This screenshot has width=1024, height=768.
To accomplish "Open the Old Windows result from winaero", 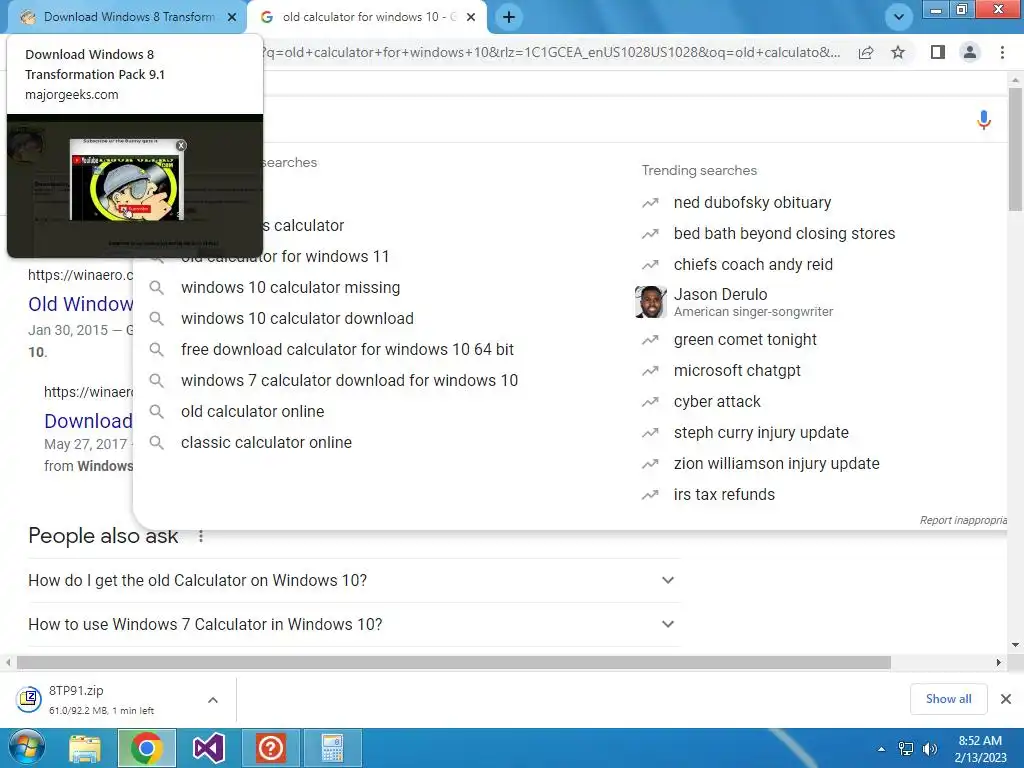I will coord(80,304).
